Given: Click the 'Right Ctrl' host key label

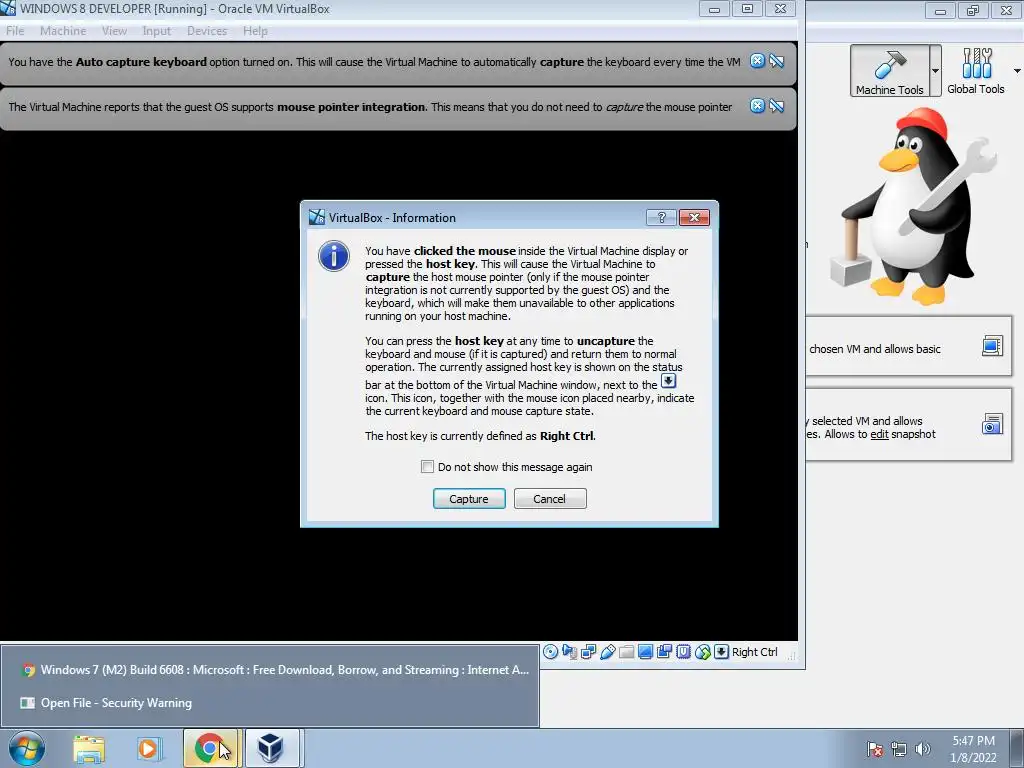Looking at the screenshot, I should point(754,652).
